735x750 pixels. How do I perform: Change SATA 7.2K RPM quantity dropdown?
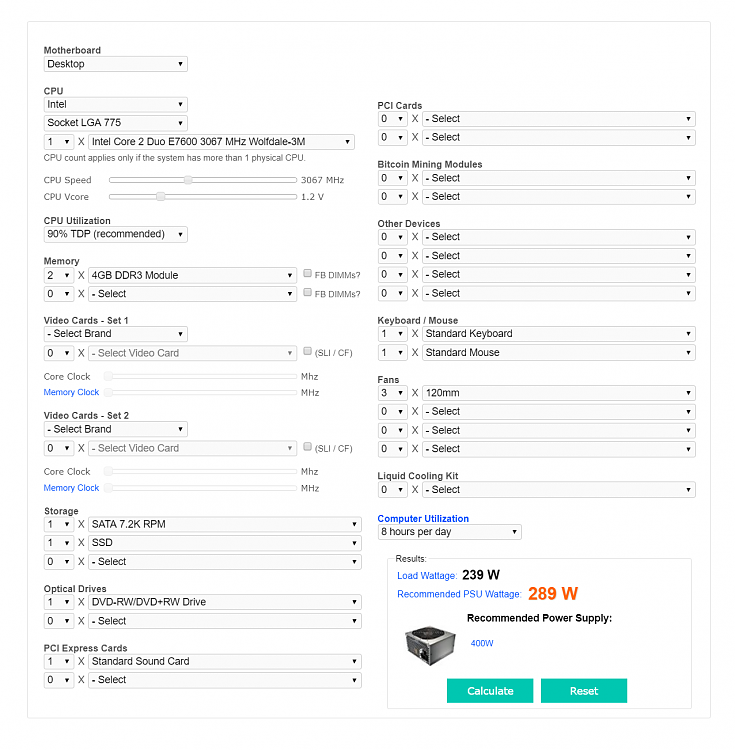click(59, 524)
